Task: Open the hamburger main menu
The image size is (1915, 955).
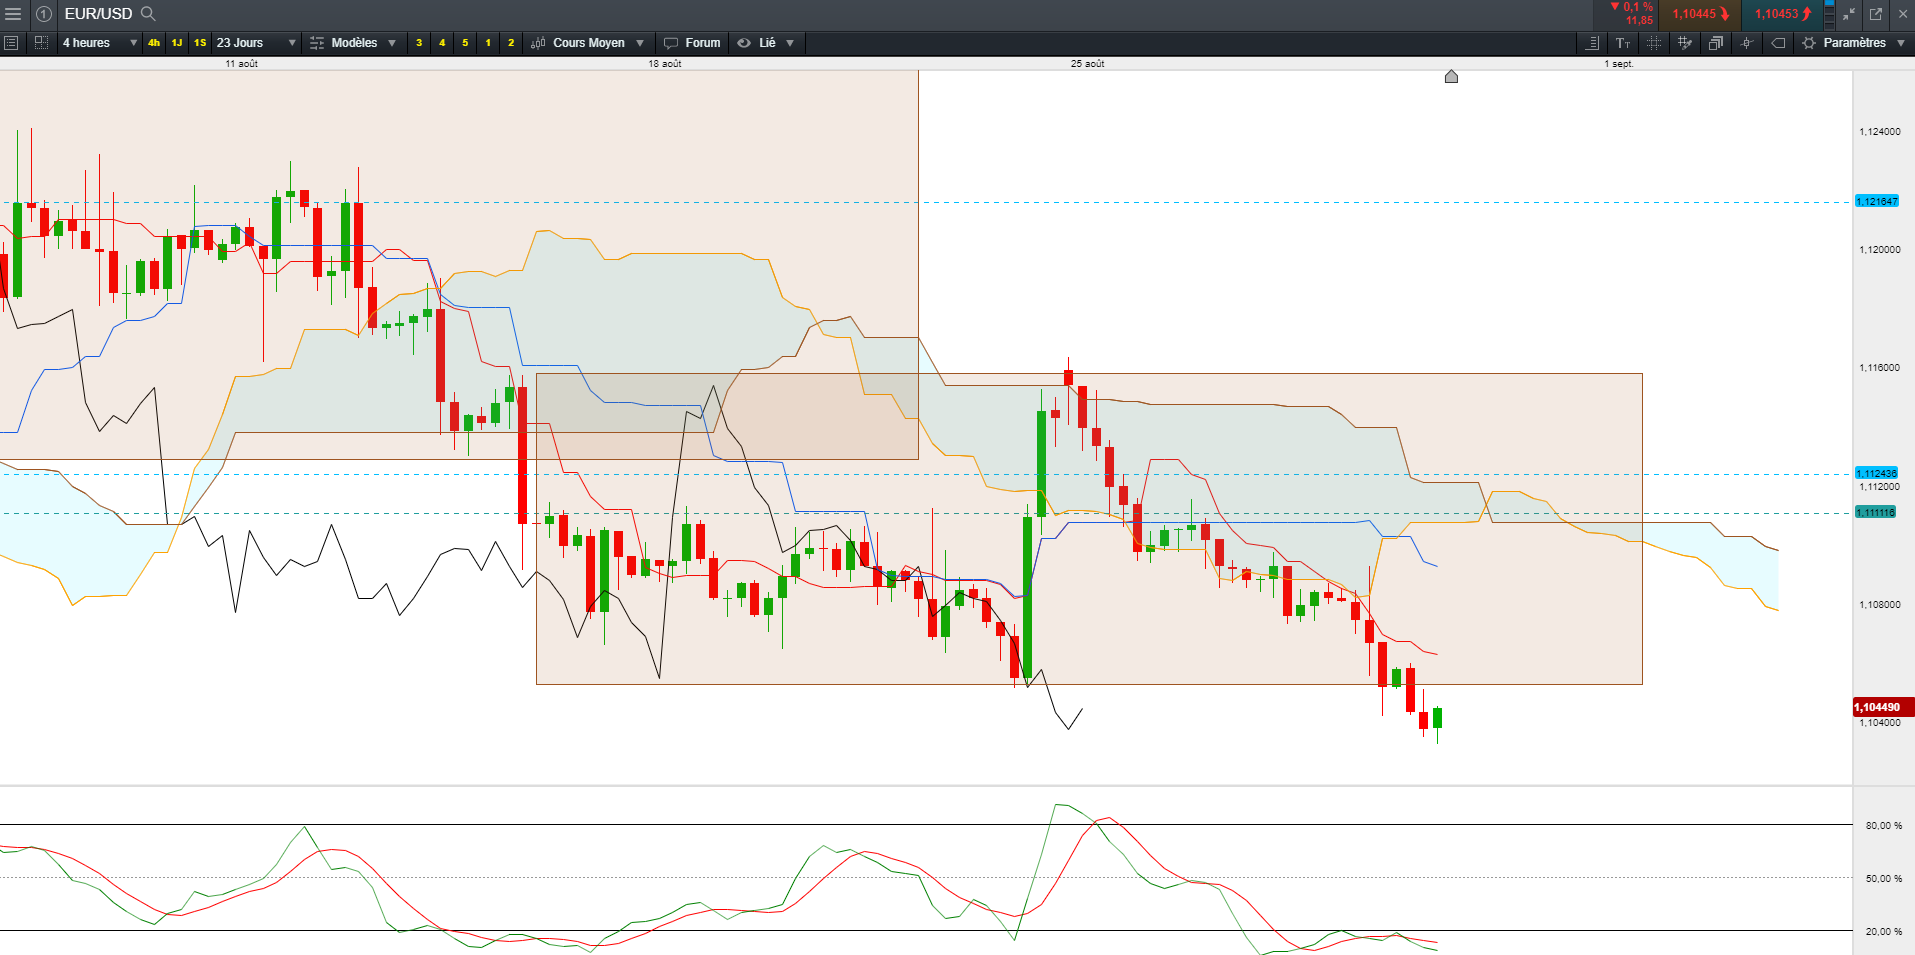Action: (13, 14)
